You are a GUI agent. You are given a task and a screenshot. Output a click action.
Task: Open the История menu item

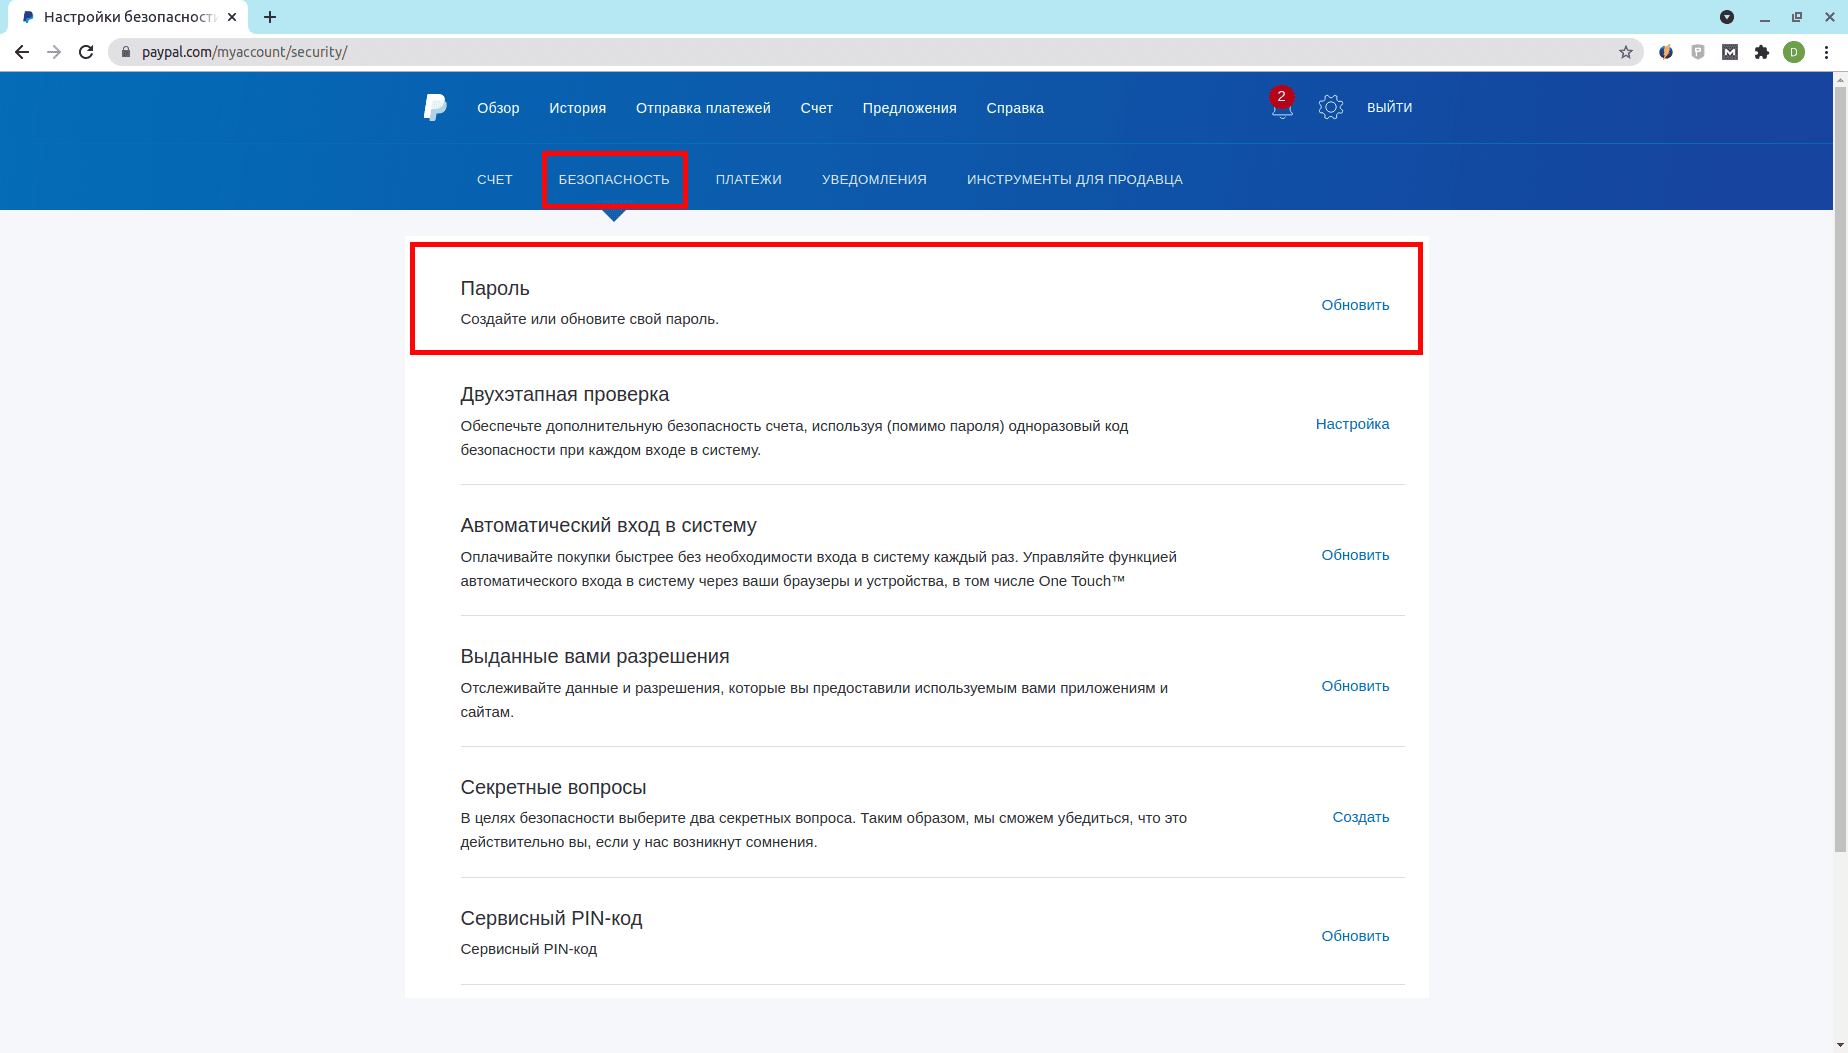coord(577,108)
